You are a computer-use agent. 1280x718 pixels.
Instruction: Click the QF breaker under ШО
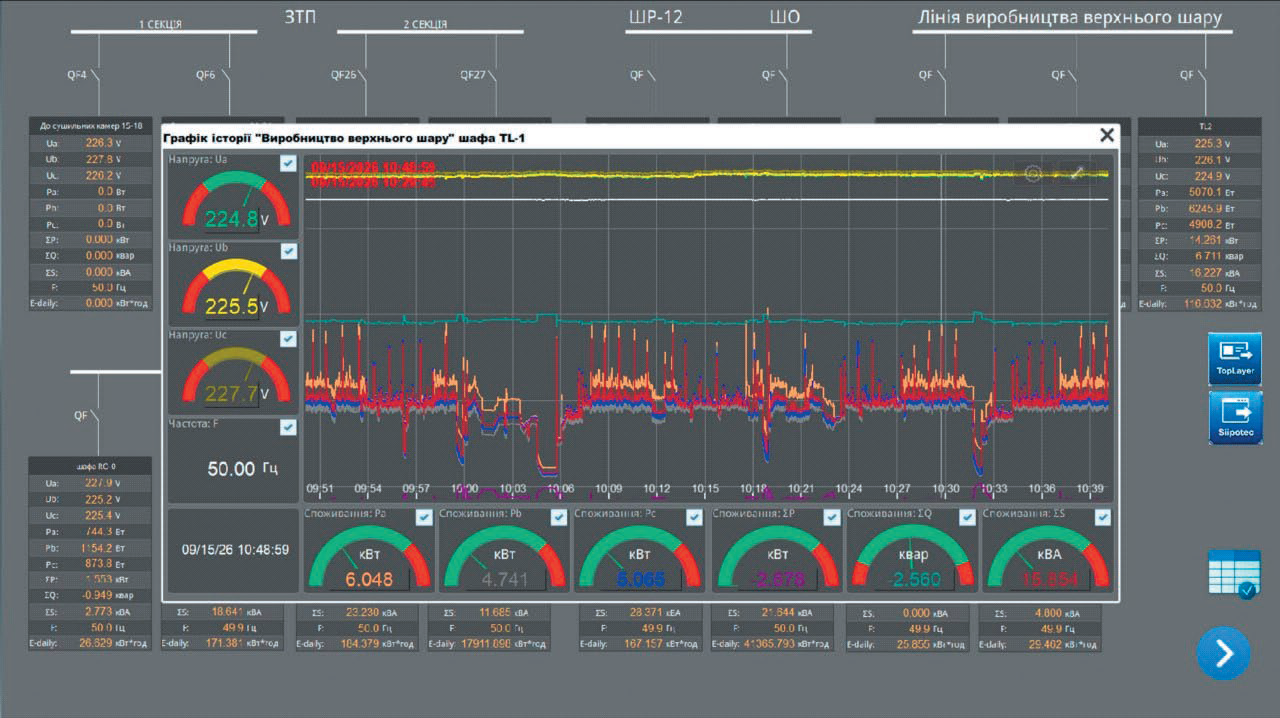tap(784, 75)
